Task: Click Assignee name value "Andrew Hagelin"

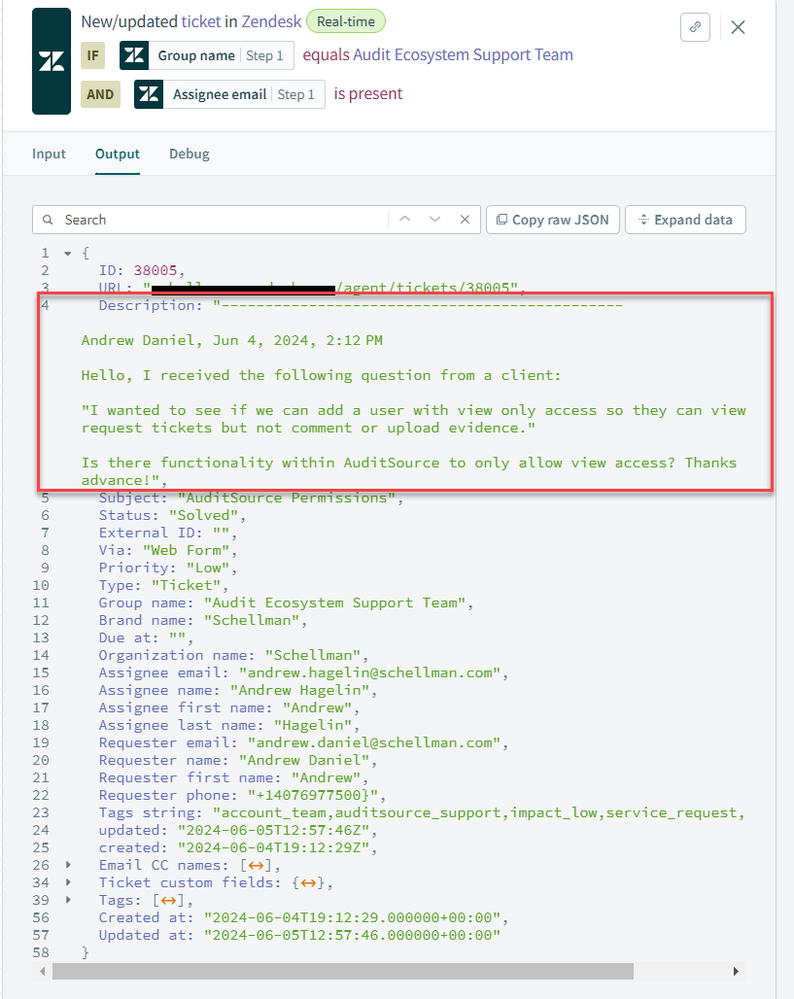Action: click(x=300, y=690)
